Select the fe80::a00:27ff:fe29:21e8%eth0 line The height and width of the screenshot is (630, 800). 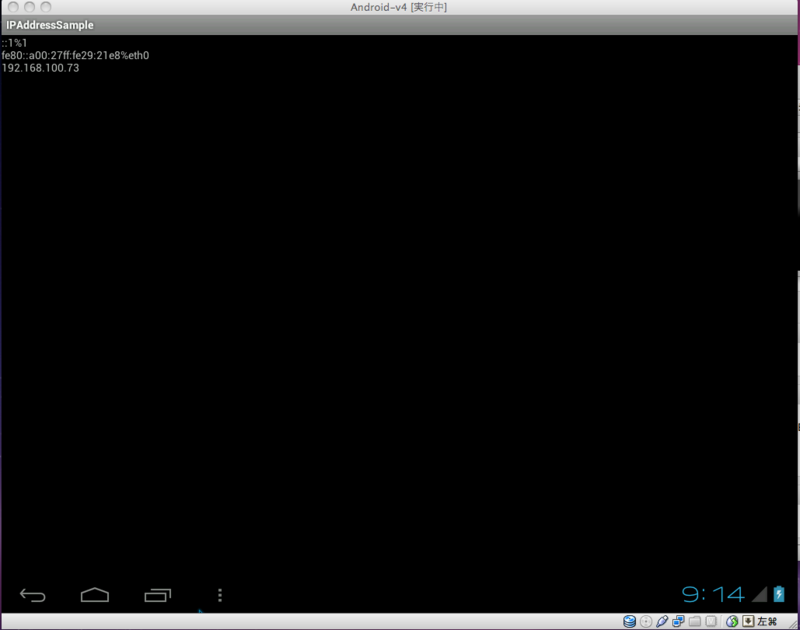(75, 55)
